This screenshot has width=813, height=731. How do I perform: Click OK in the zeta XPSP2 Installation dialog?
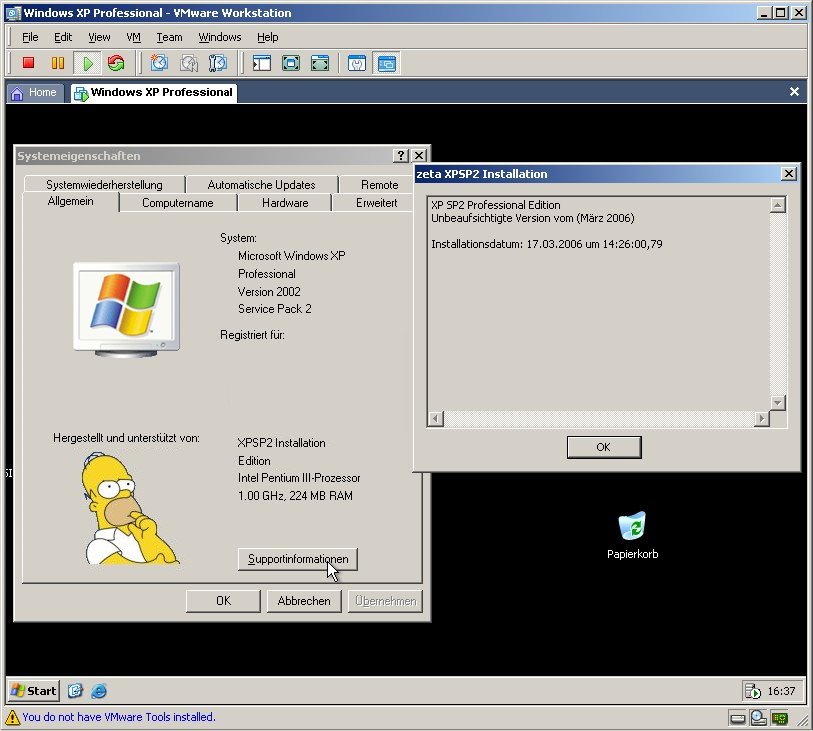604,447
